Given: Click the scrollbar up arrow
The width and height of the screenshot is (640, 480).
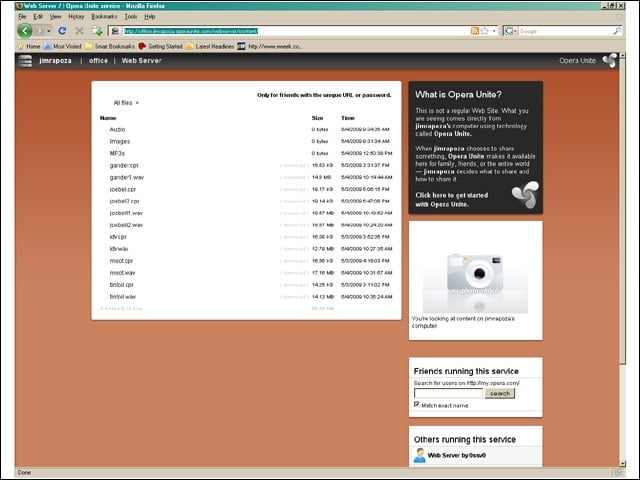Looking at the screenshot, I should click(x=622, y=56).
